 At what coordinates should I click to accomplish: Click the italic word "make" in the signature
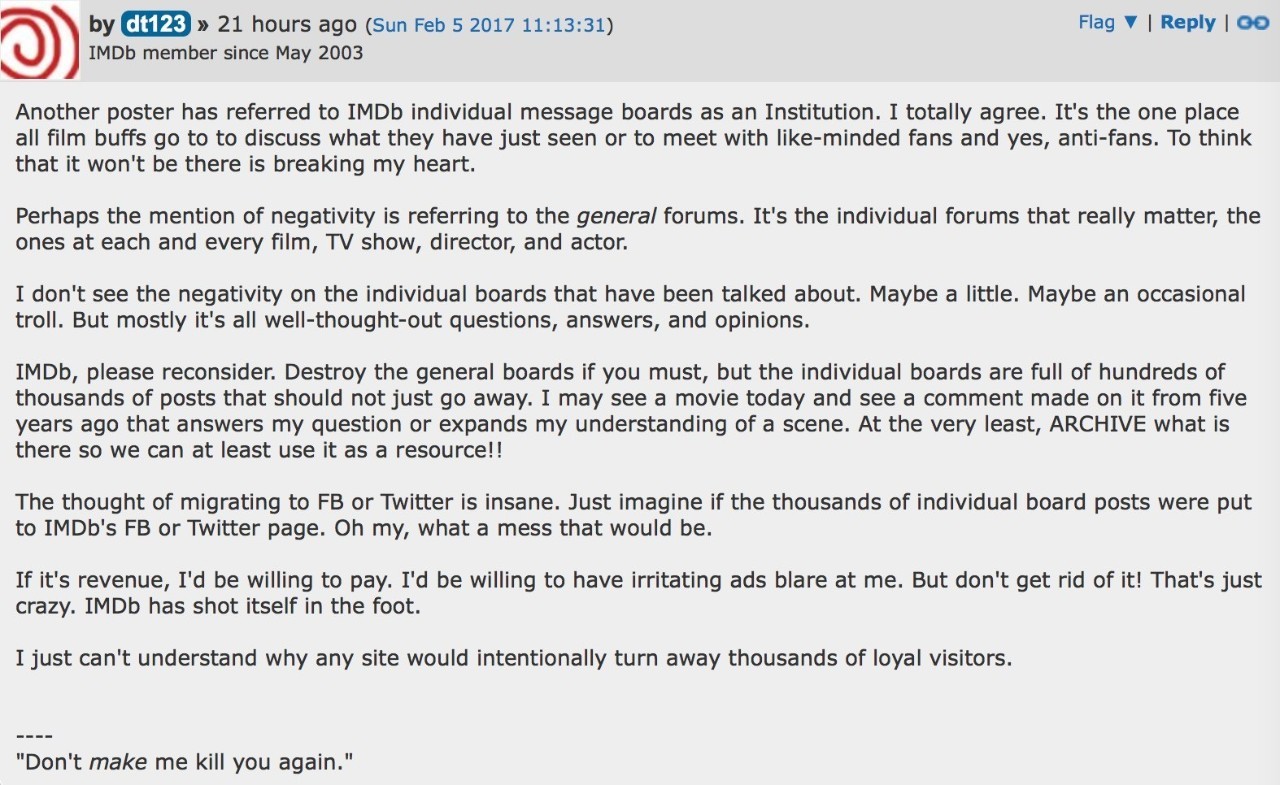[x=117, y=762]
